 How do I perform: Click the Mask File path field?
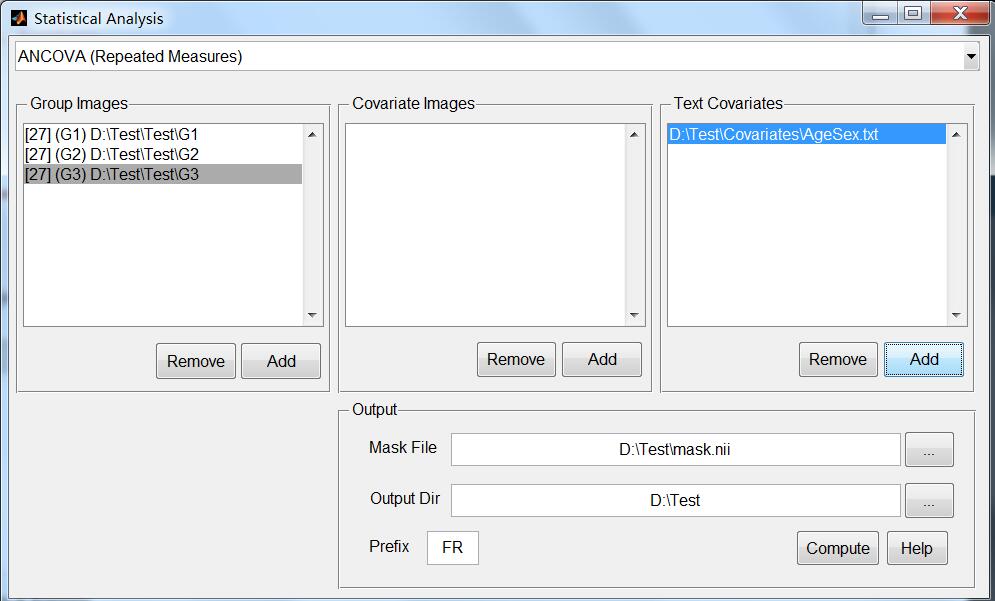click(675, 449)
